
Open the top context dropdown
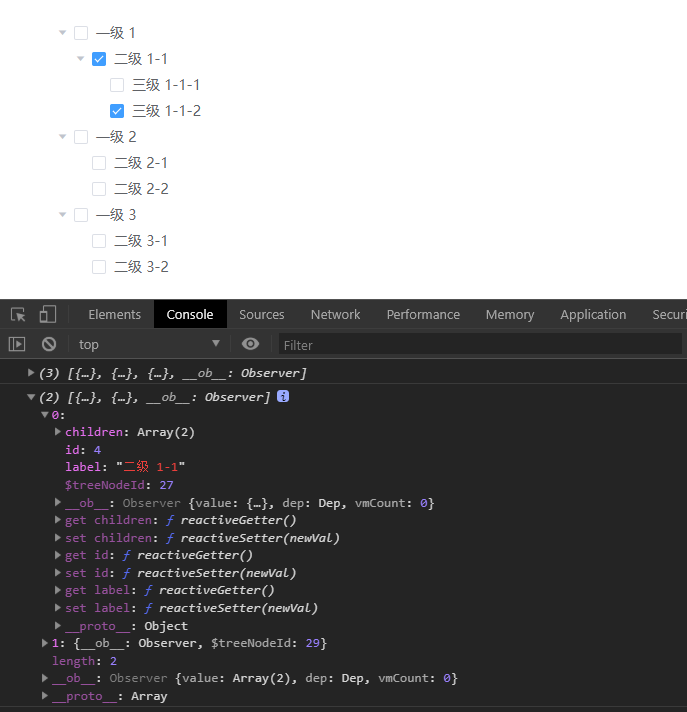[x=149, y=344]
